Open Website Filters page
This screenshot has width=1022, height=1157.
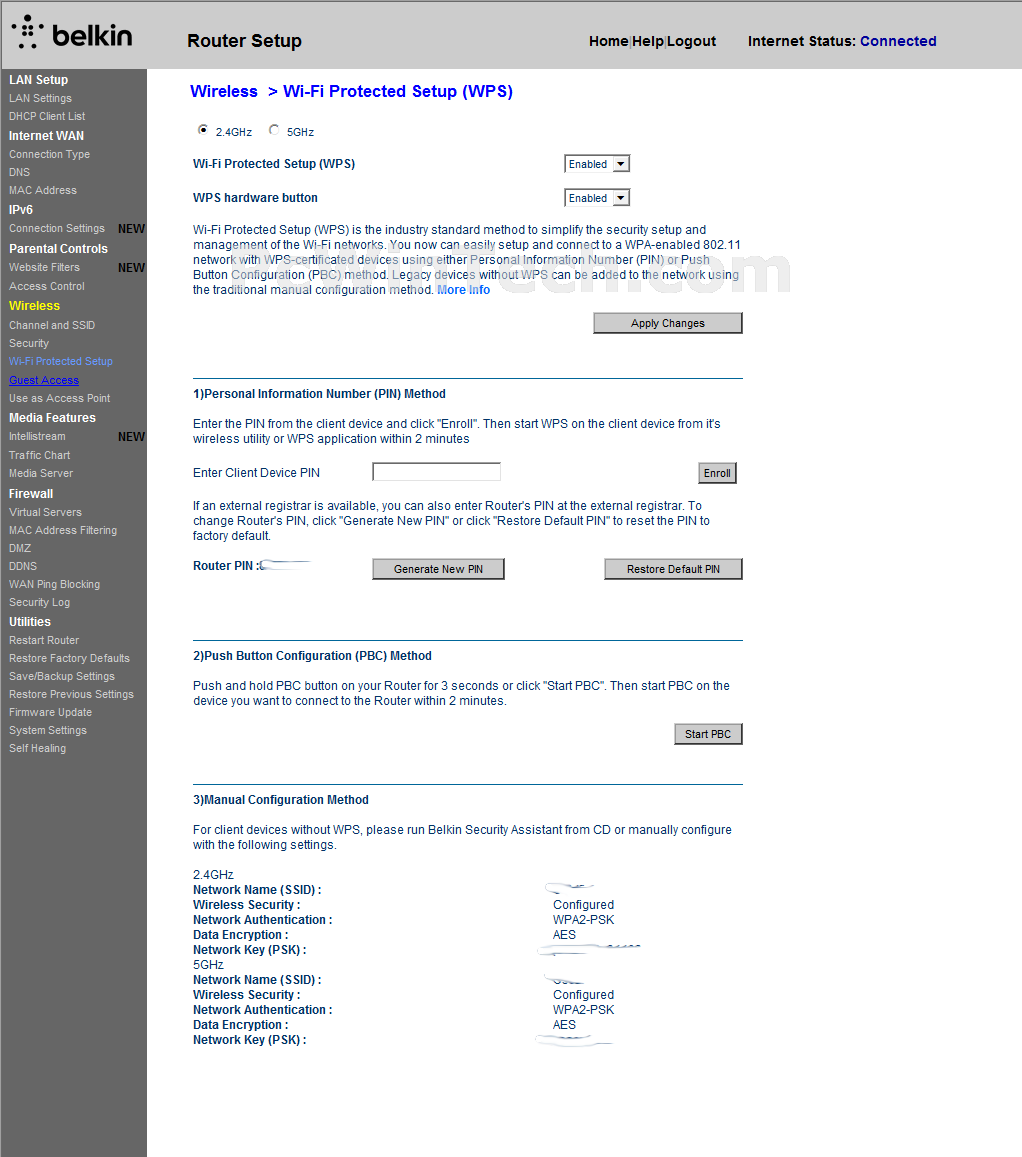point(44,267)
